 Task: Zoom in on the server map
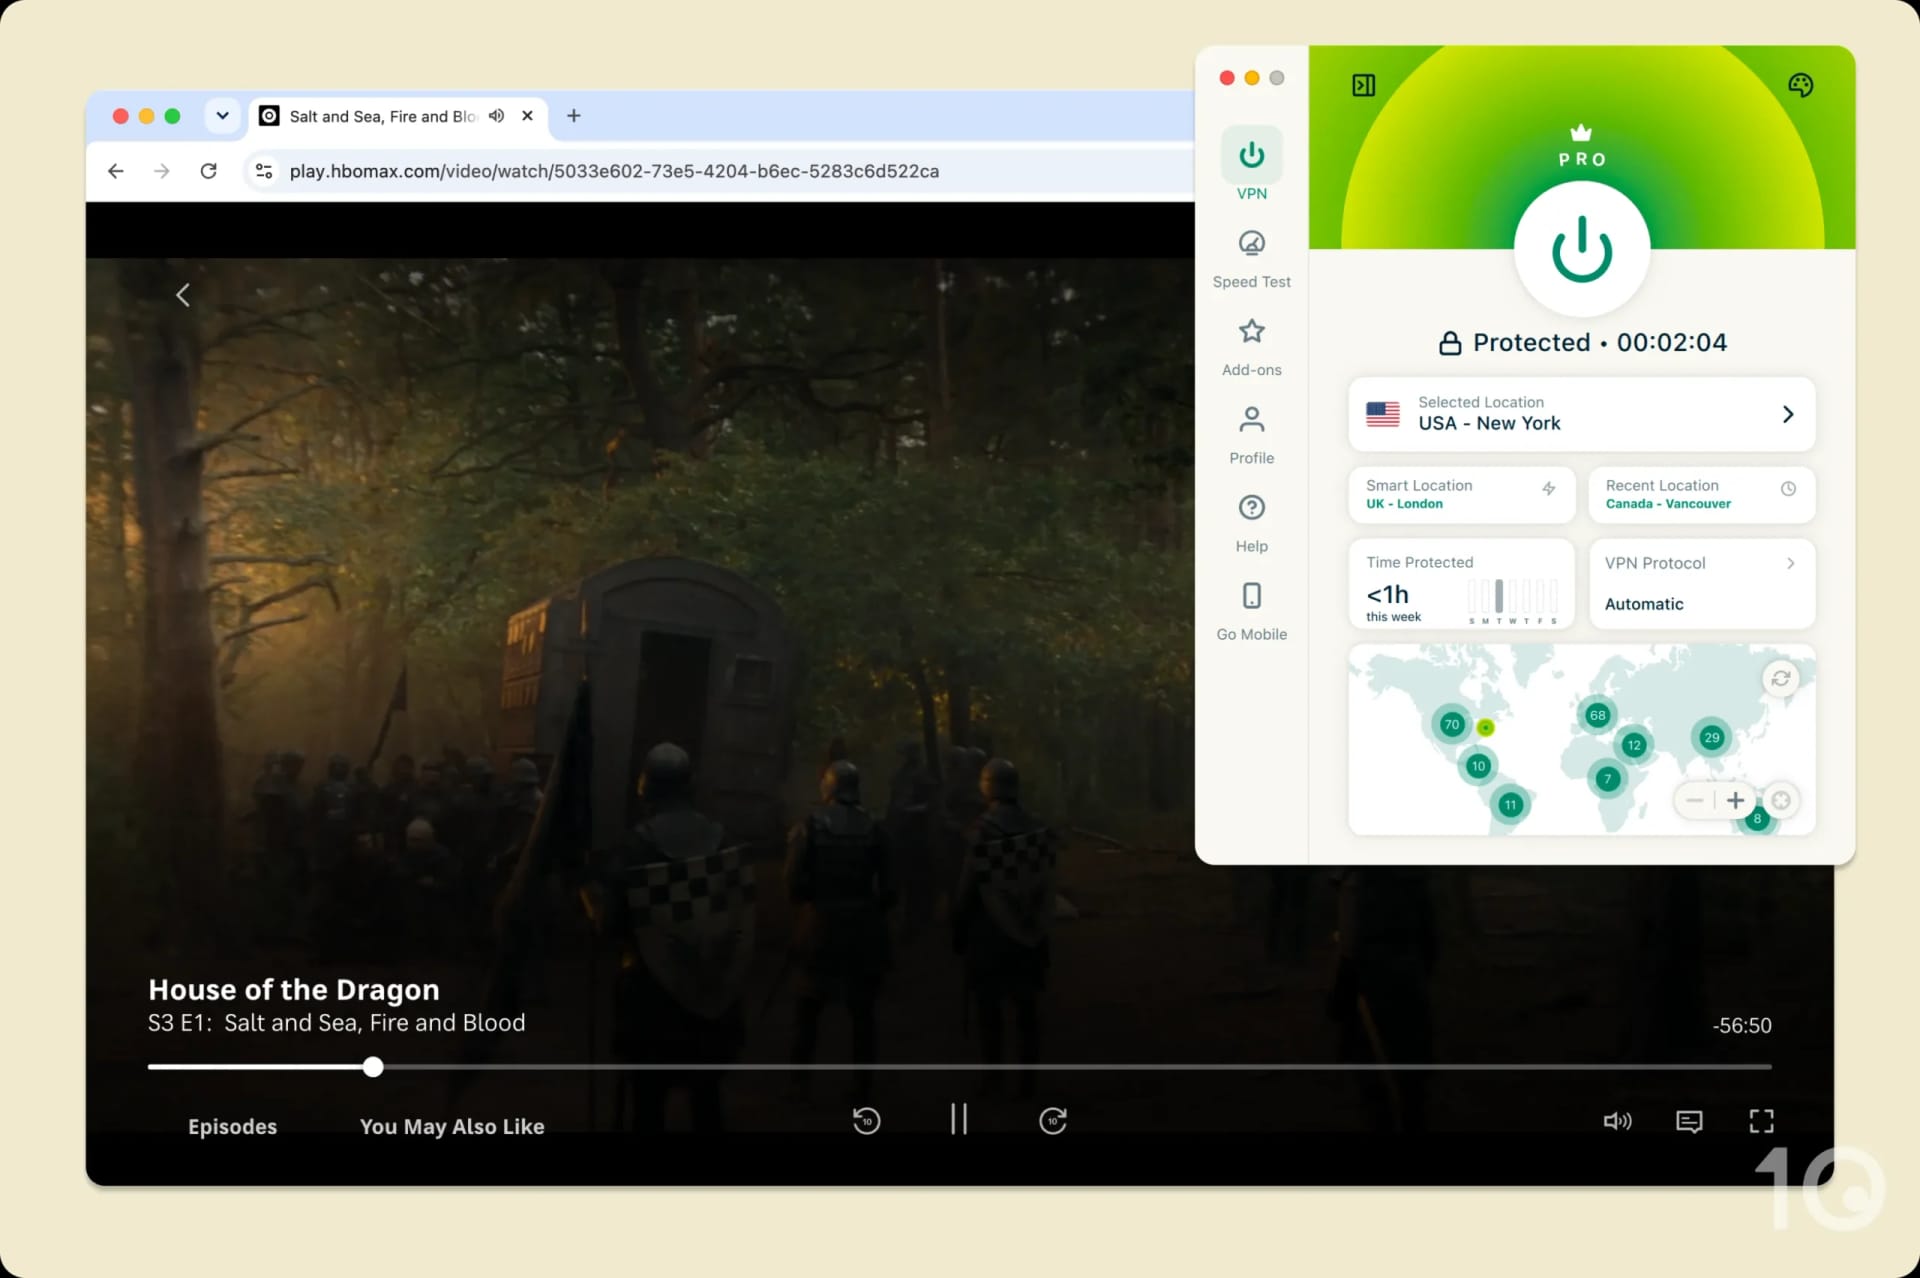pos(1735,800)
